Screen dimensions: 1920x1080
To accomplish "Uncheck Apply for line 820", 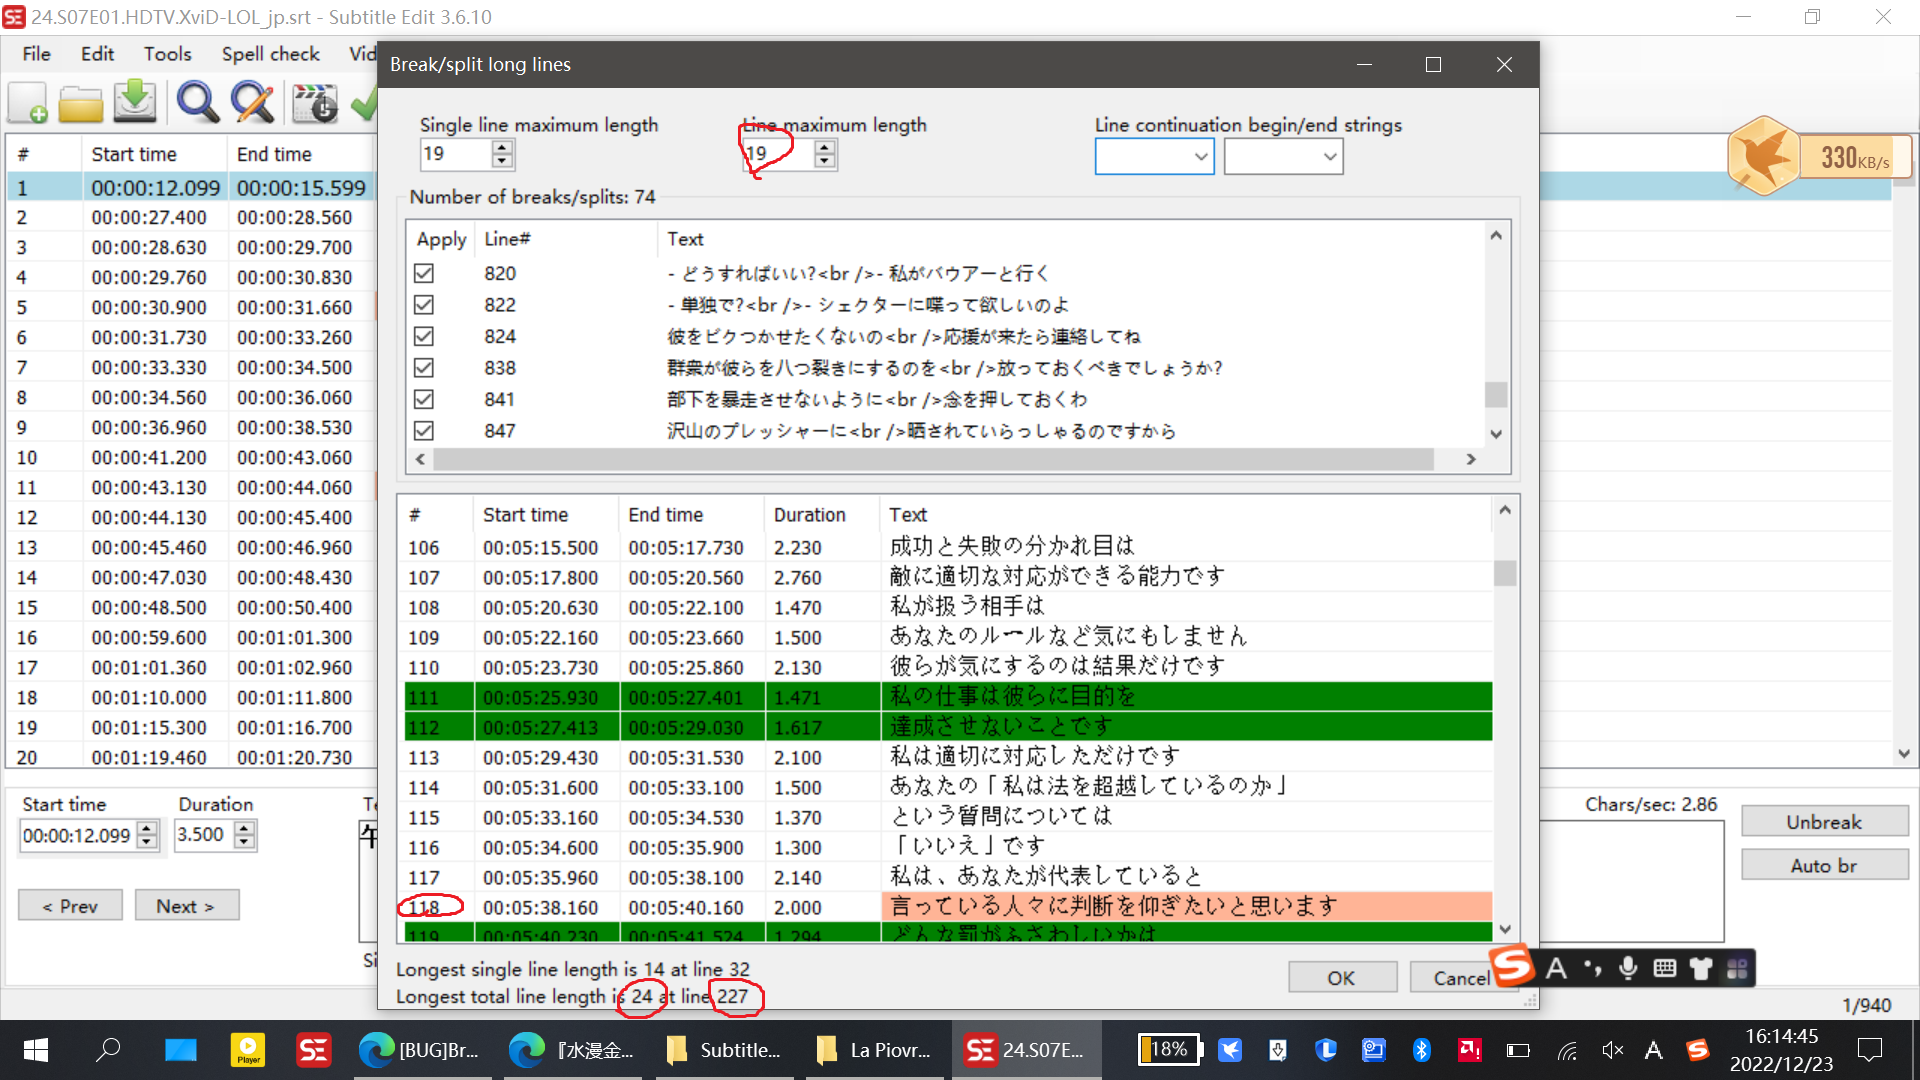I will click(423, 273).
